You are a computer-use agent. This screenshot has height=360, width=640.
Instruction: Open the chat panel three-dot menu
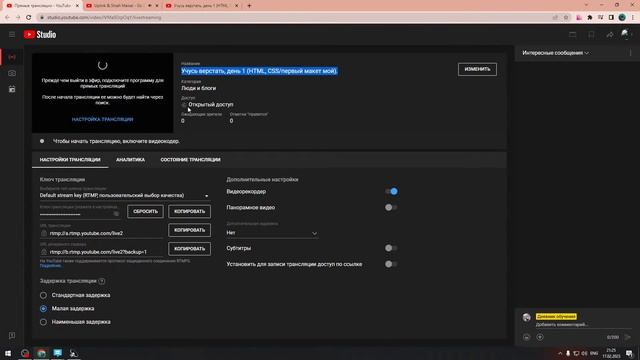[630, 53]
